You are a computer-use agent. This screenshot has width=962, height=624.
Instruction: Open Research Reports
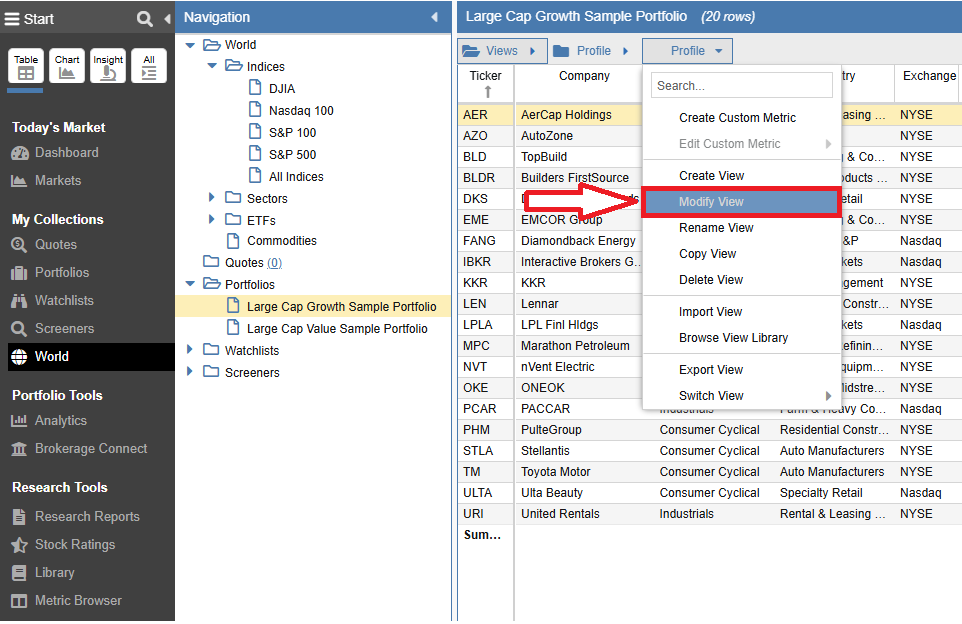point(75,517)
